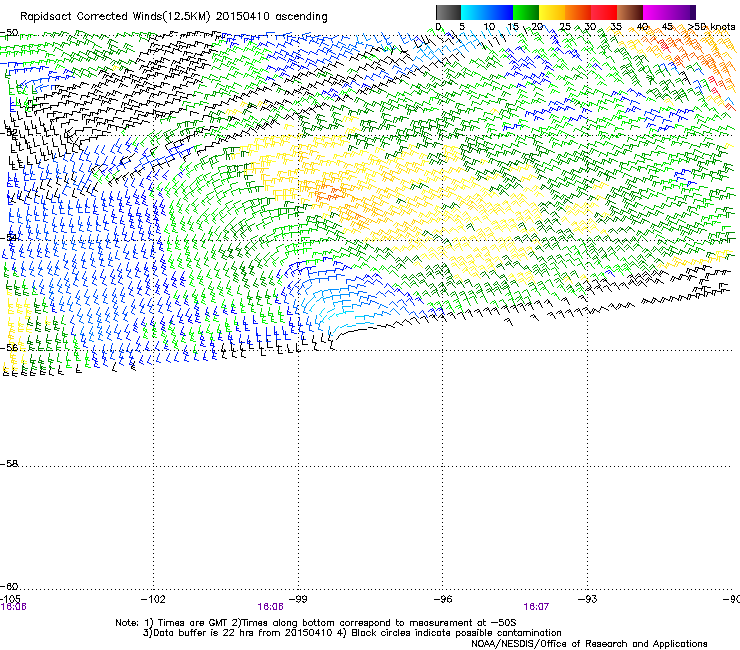Click the '-58' latitude axis label
Screen dimensions: 740x650
point(9,464)
